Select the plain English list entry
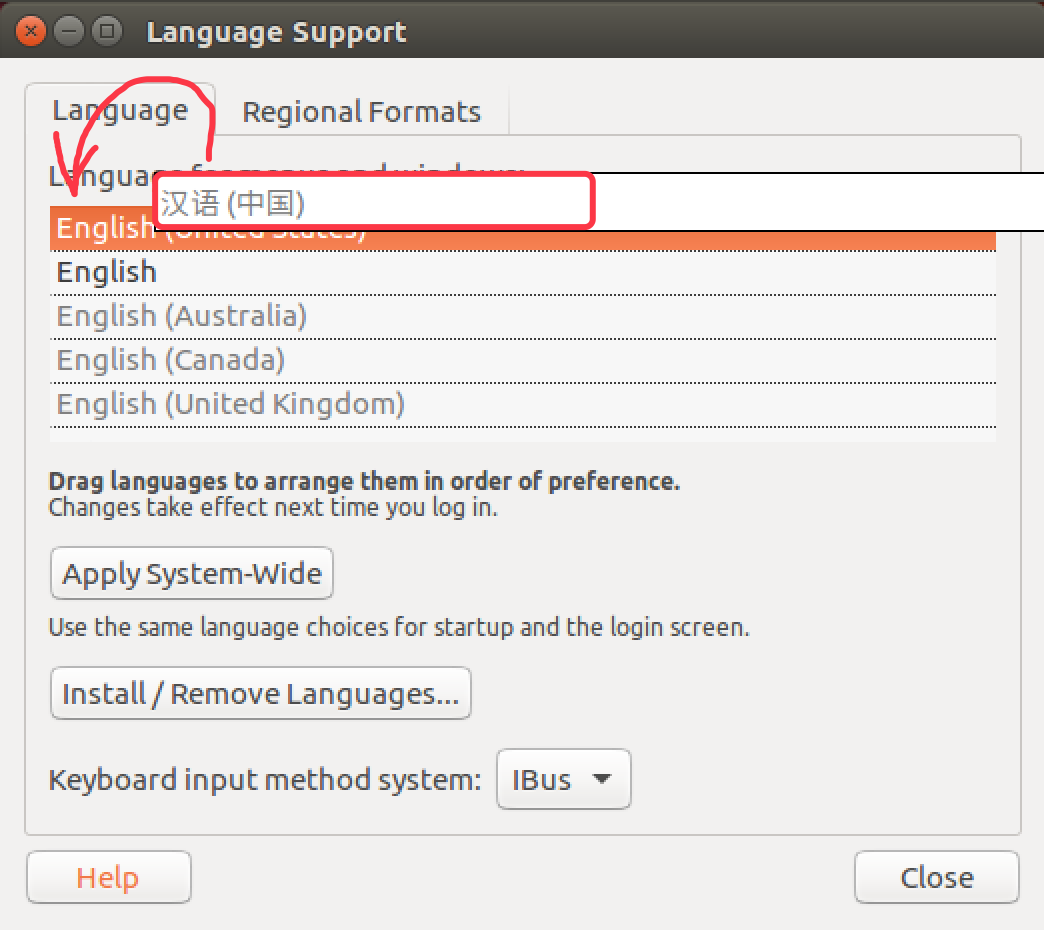Viewport: 1044px width, 930px height. click(107, 272)
